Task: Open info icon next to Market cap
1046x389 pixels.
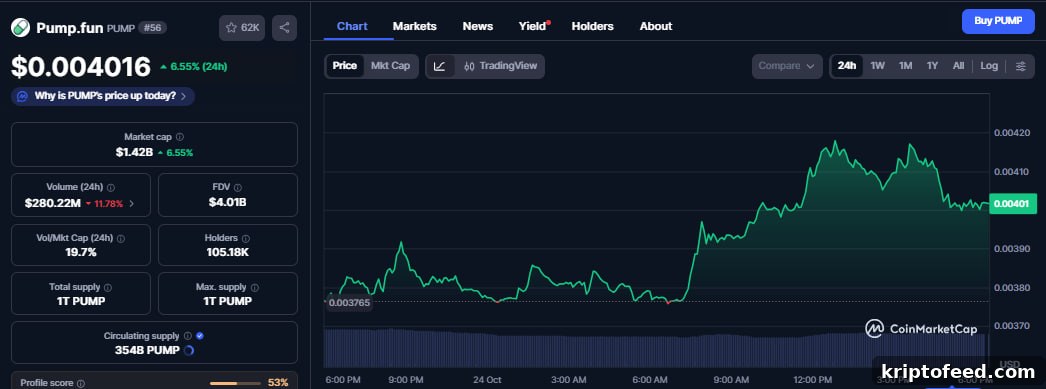Action: (x=179, y=137)
